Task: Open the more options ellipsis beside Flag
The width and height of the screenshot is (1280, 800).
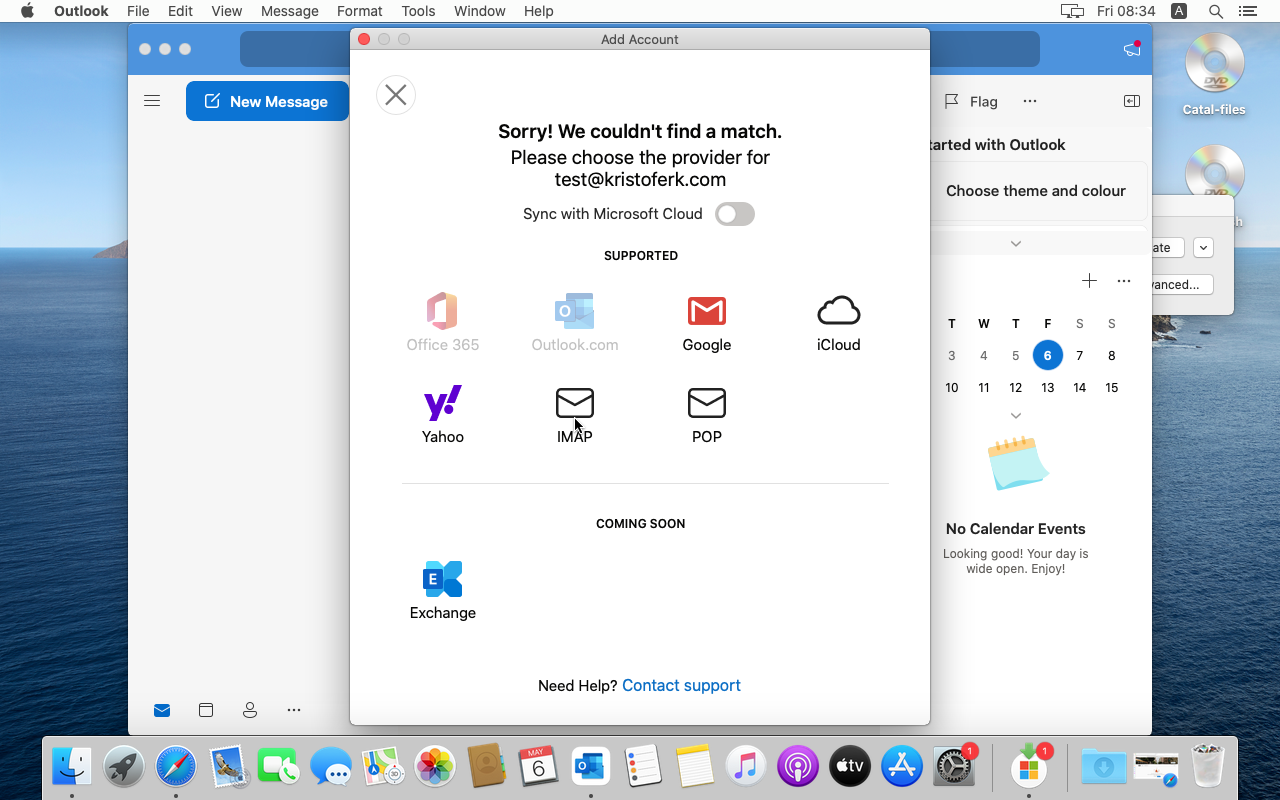Action: click(1029, 101)
